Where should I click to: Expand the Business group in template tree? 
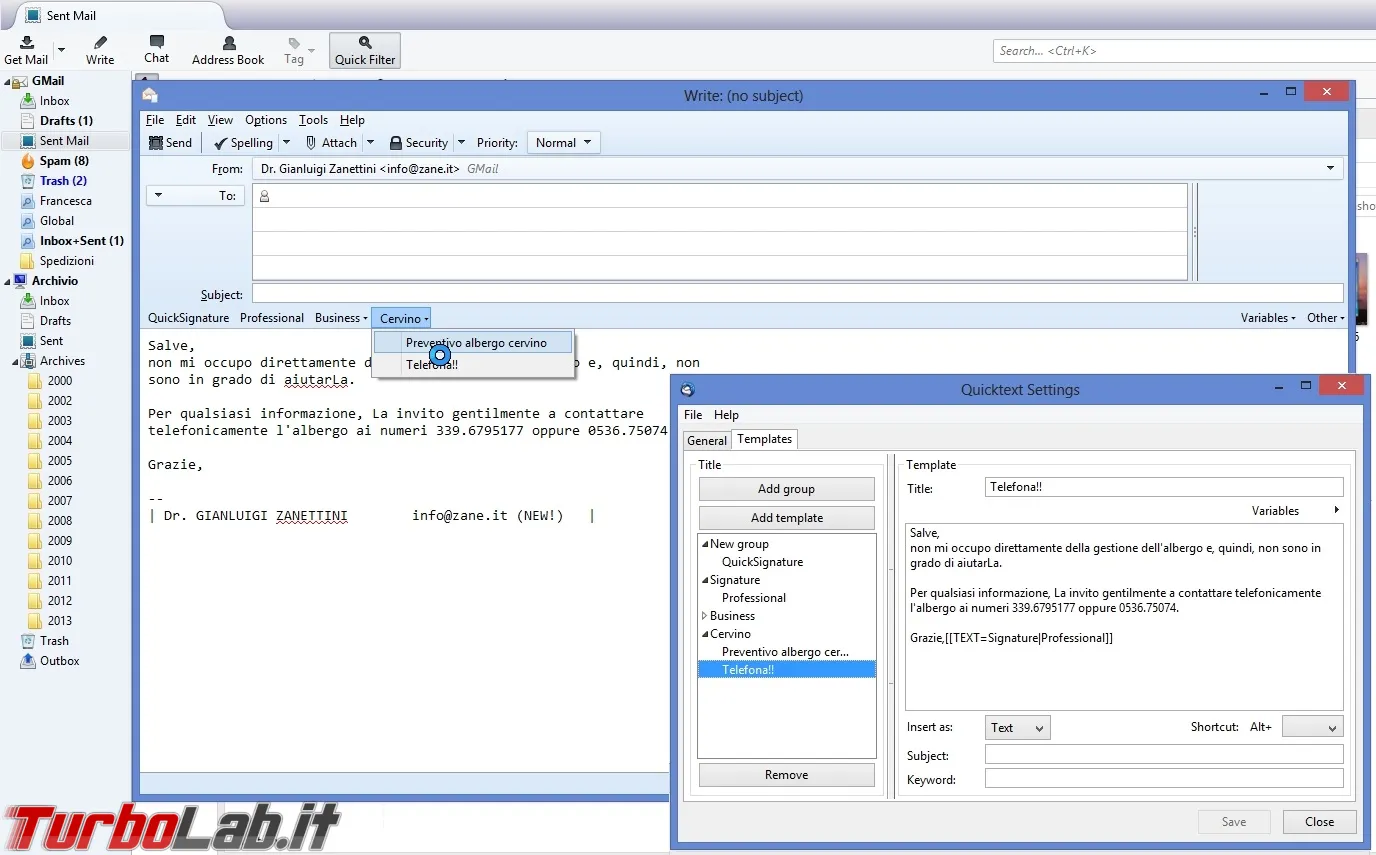click(x=704, y=616)
